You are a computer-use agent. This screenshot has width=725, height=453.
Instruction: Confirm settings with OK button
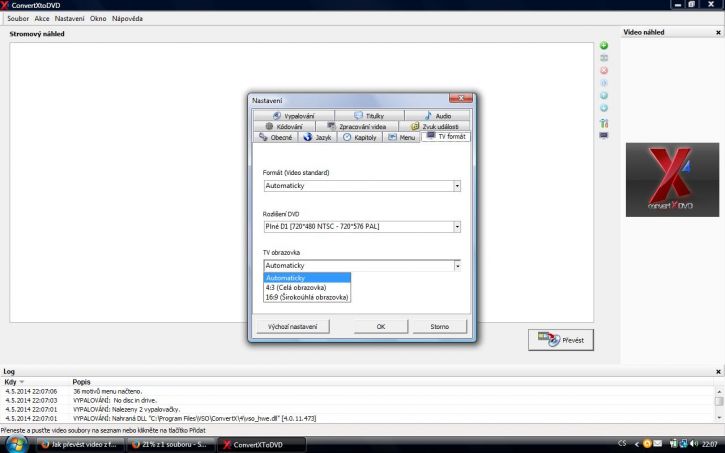(x=381, y=326)
